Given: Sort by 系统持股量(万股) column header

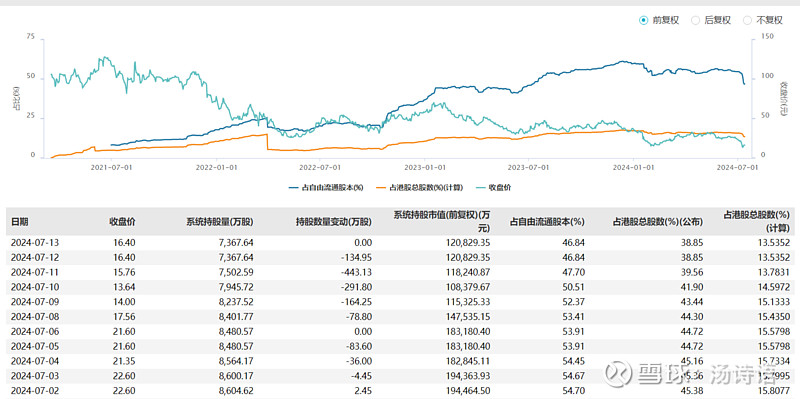Looking at the screenshot, I should click(x=219, y=222).
